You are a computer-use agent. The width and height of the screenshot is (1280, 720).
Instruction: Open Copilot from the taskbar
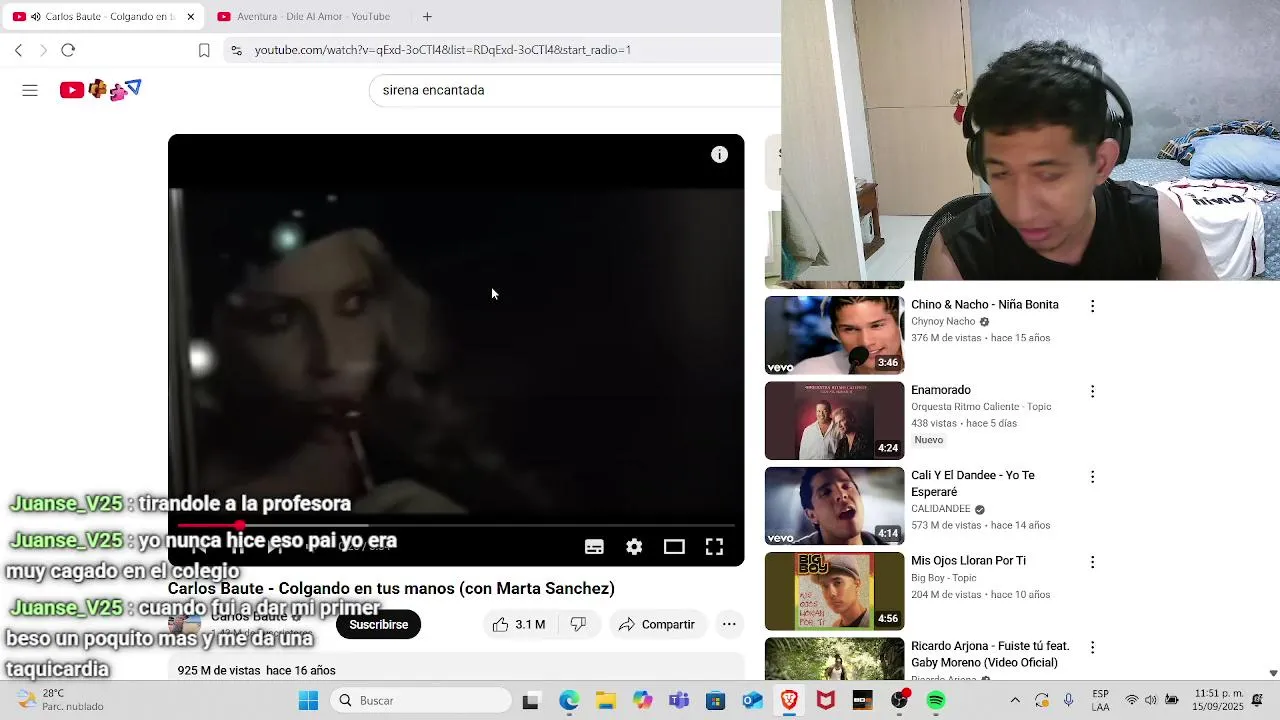click(x=642, y=701)
